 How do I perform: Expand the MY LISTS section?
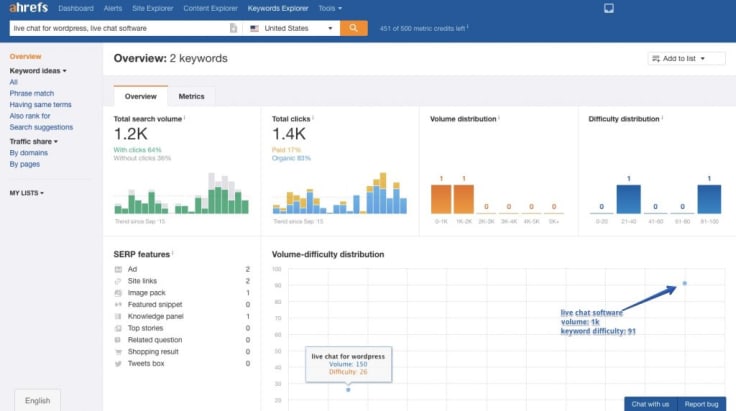pyautogui.click(x=27, y=193)
